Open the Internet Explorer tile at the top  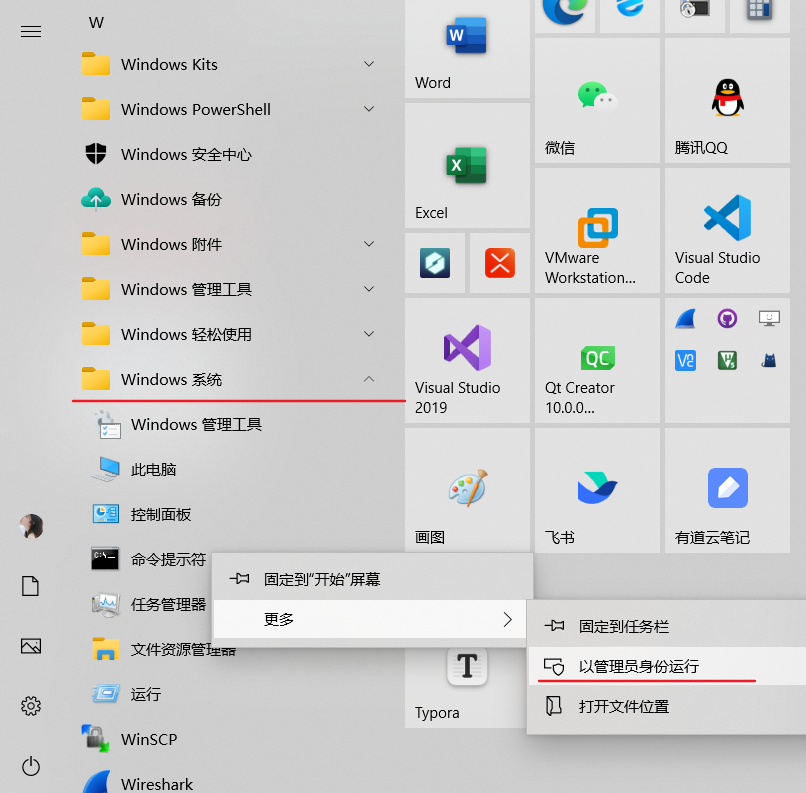pyautogui.click(x=630, y=16)
